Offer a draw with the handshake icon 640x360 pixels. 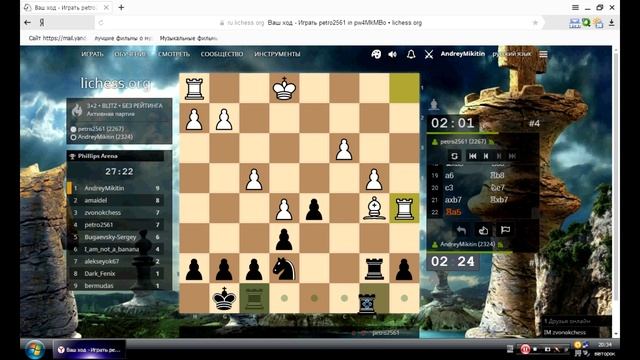pyautogui.click(x=483, y=230)
